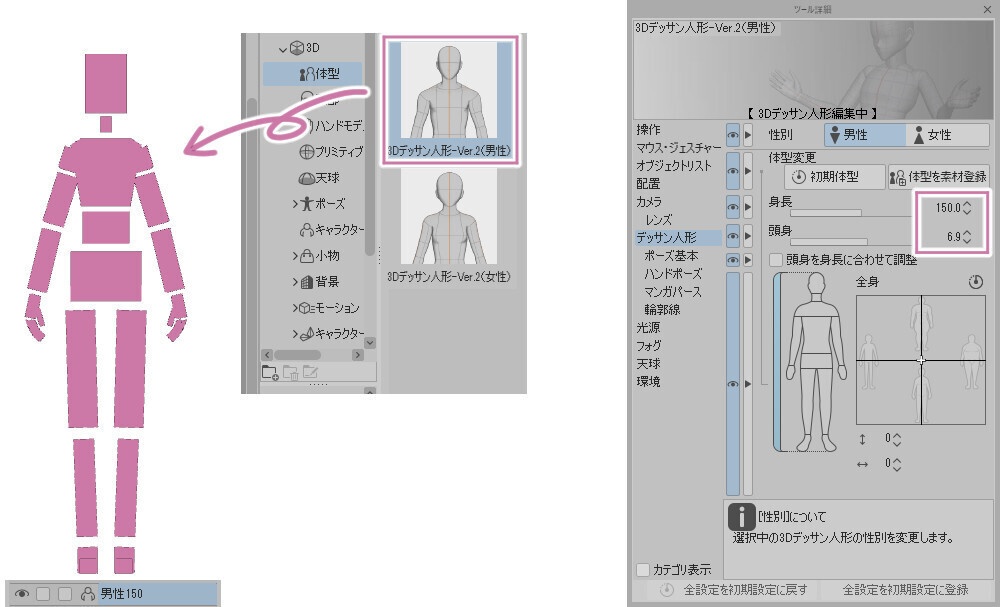Viewport: 1000px width, 607px height.
Task: Toggle the eye icon next to 性別 row
Action: (x=733, y=135)
